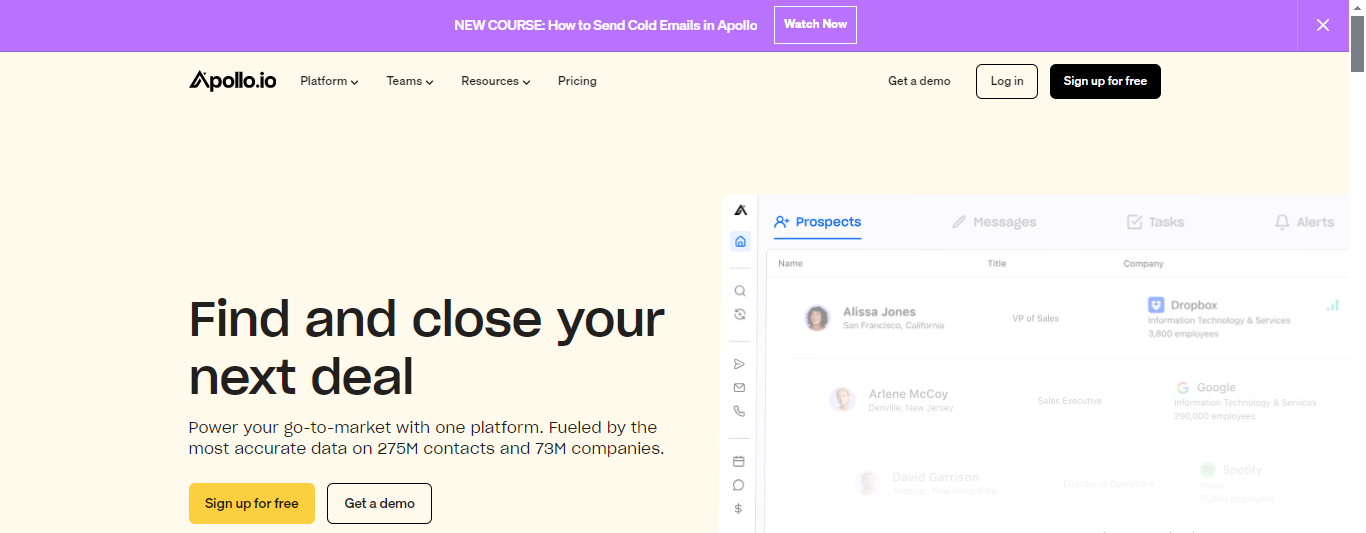
Task: Dismiss the purple announcement banner
Action: (x=1323, y=25)
